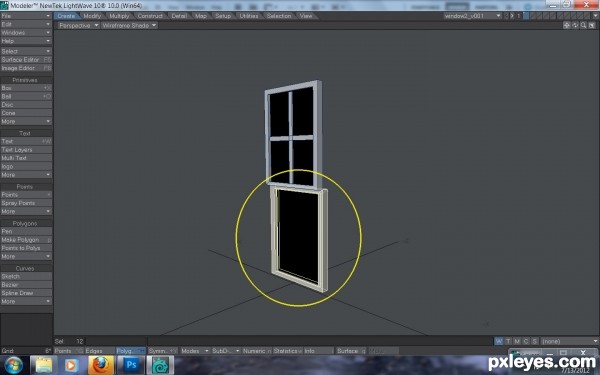Select the active blue layer 1 button

click(526, 16)
